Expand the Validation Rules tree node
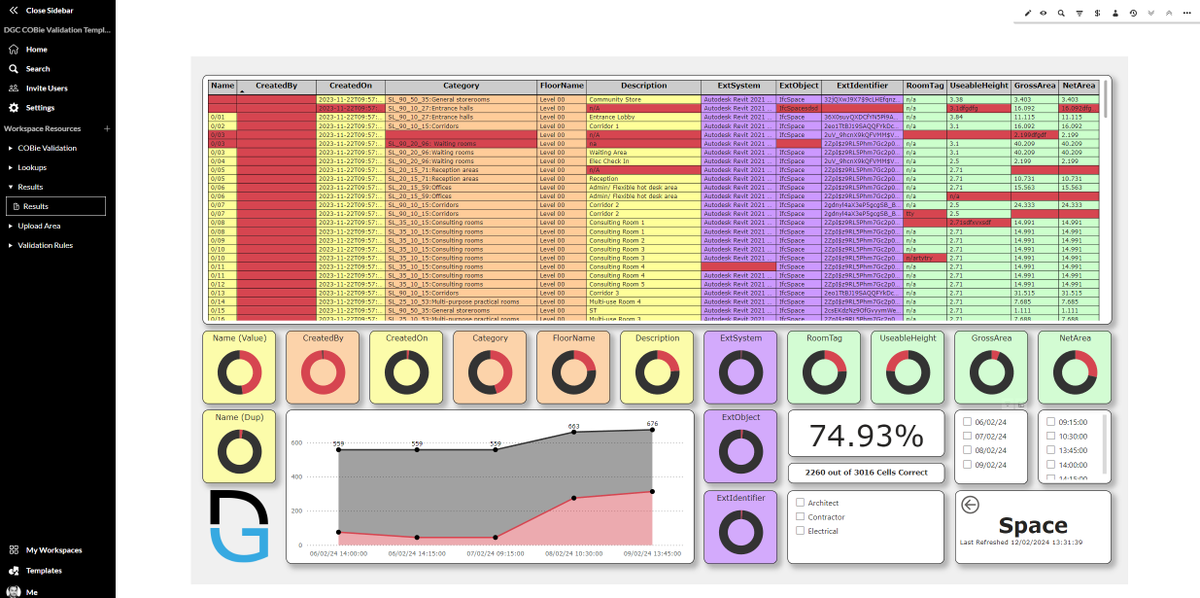Screen dimensions: 1200x598 10,245
